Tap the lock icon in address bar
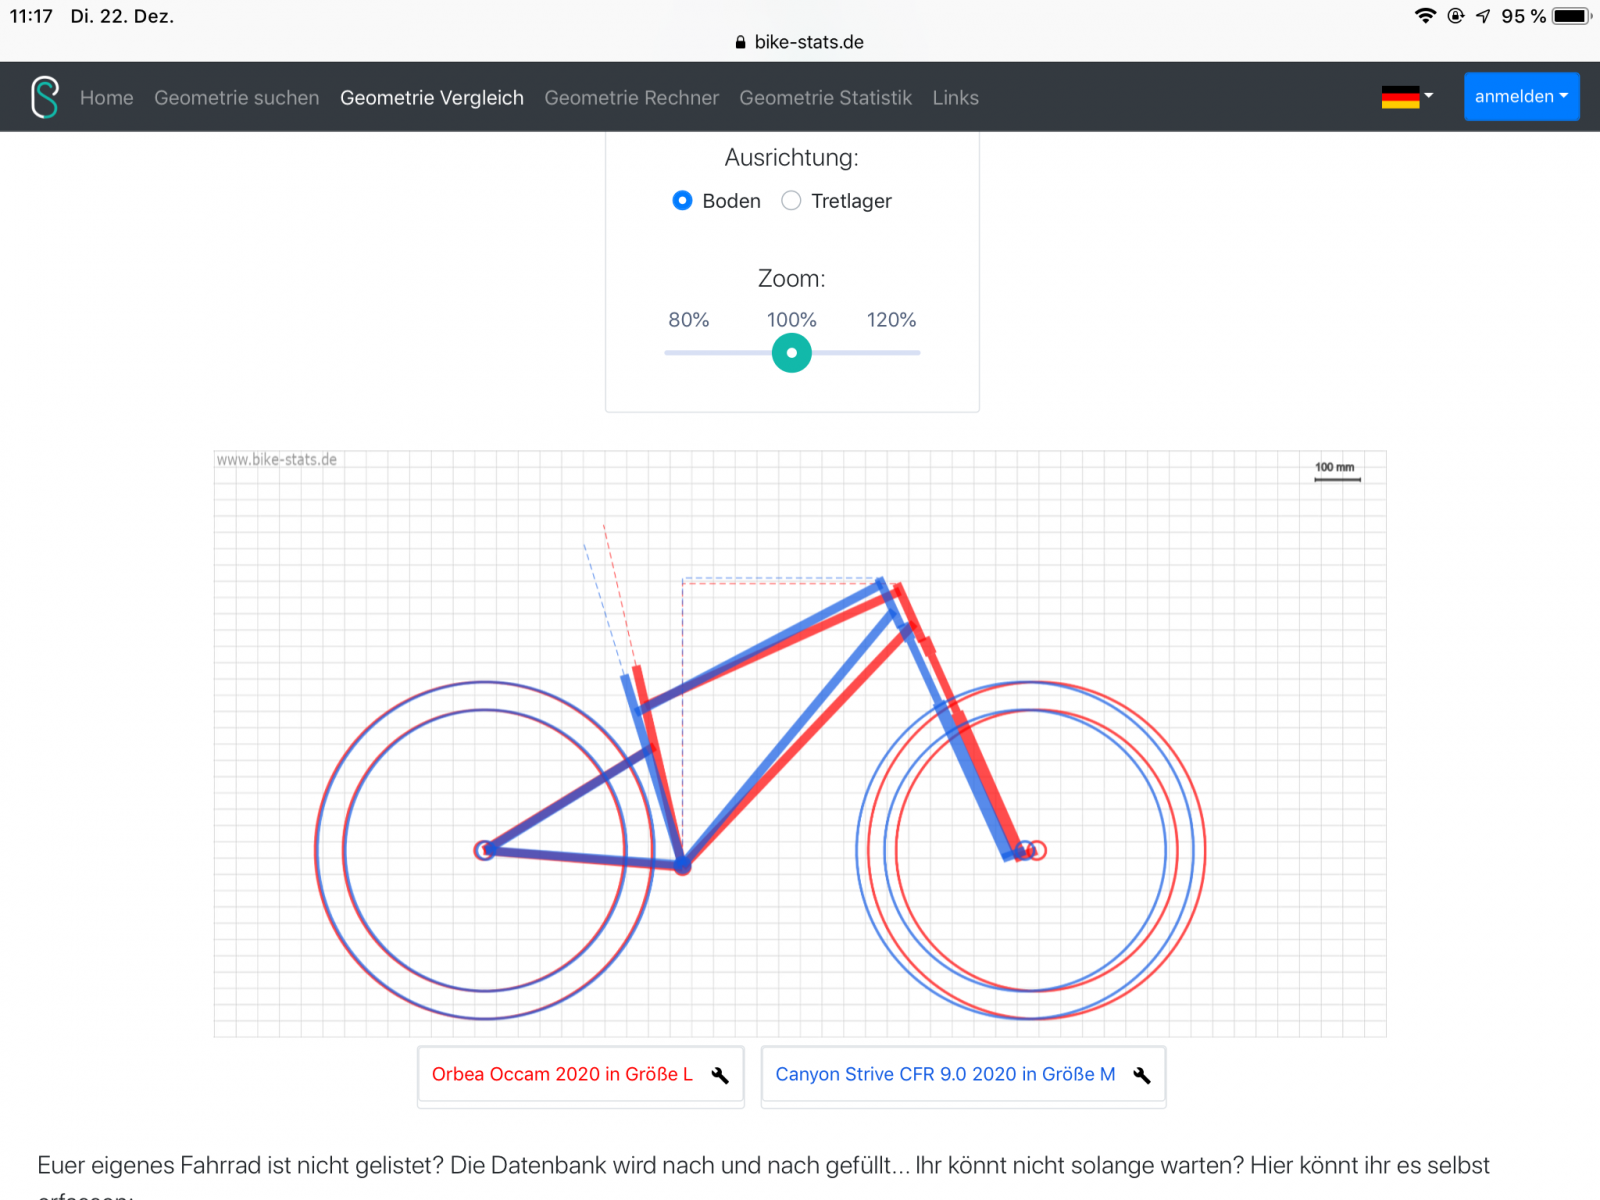Viewport: 1600px width, 1200px height. click(740, 42)
